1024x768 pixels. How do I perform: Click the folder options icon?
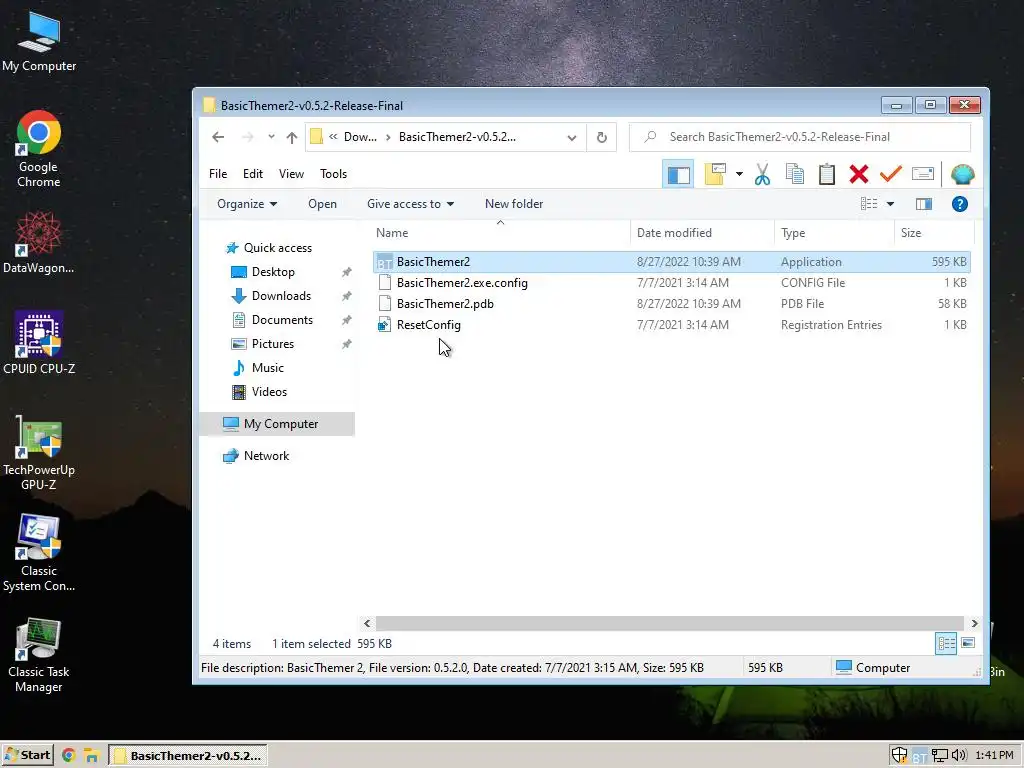(715, 174)
